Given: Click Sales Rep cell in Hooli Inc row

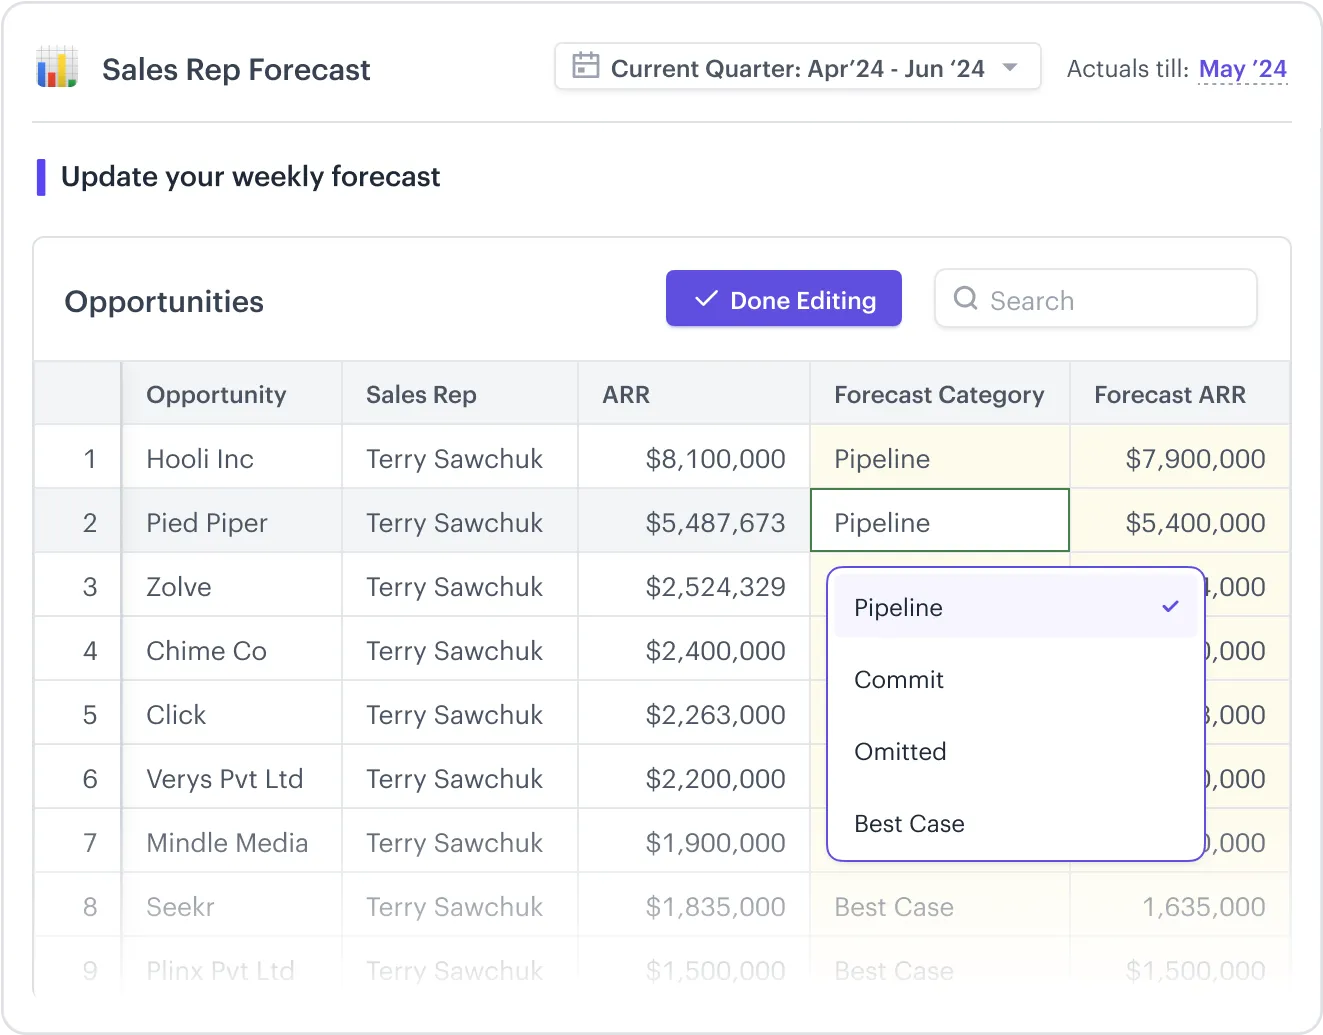Looking at the screenshot, I should pos(460,457).
